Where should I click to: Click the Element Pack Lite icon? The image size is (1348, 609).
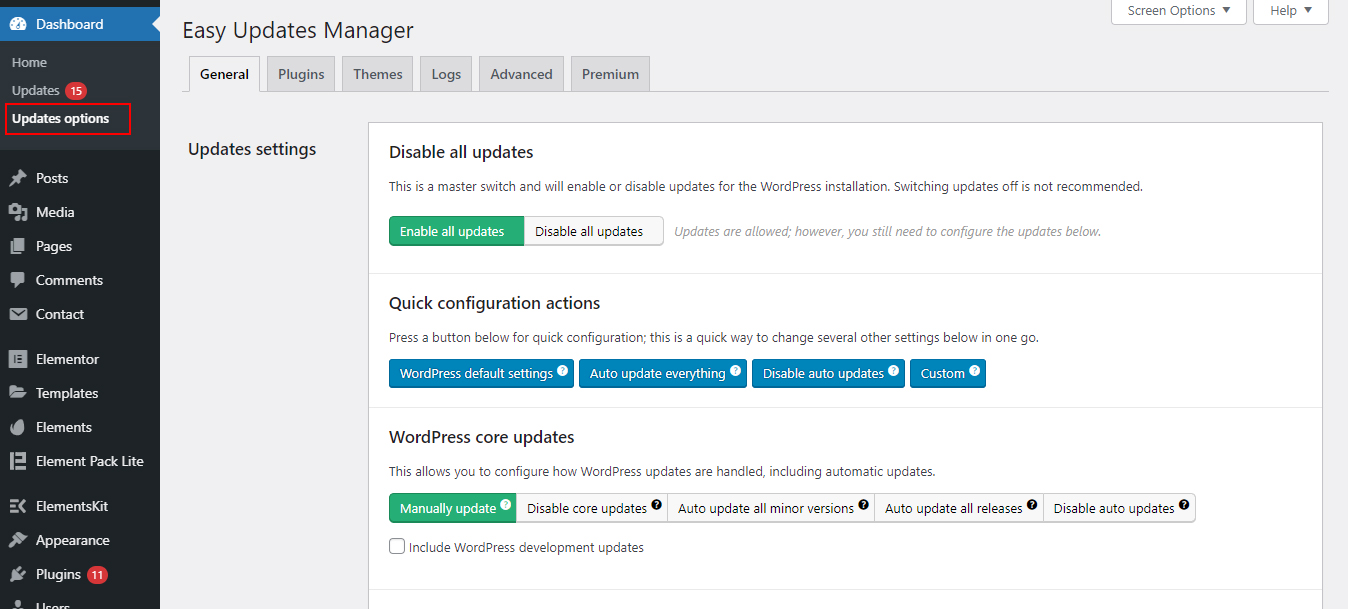coord(18,461)
